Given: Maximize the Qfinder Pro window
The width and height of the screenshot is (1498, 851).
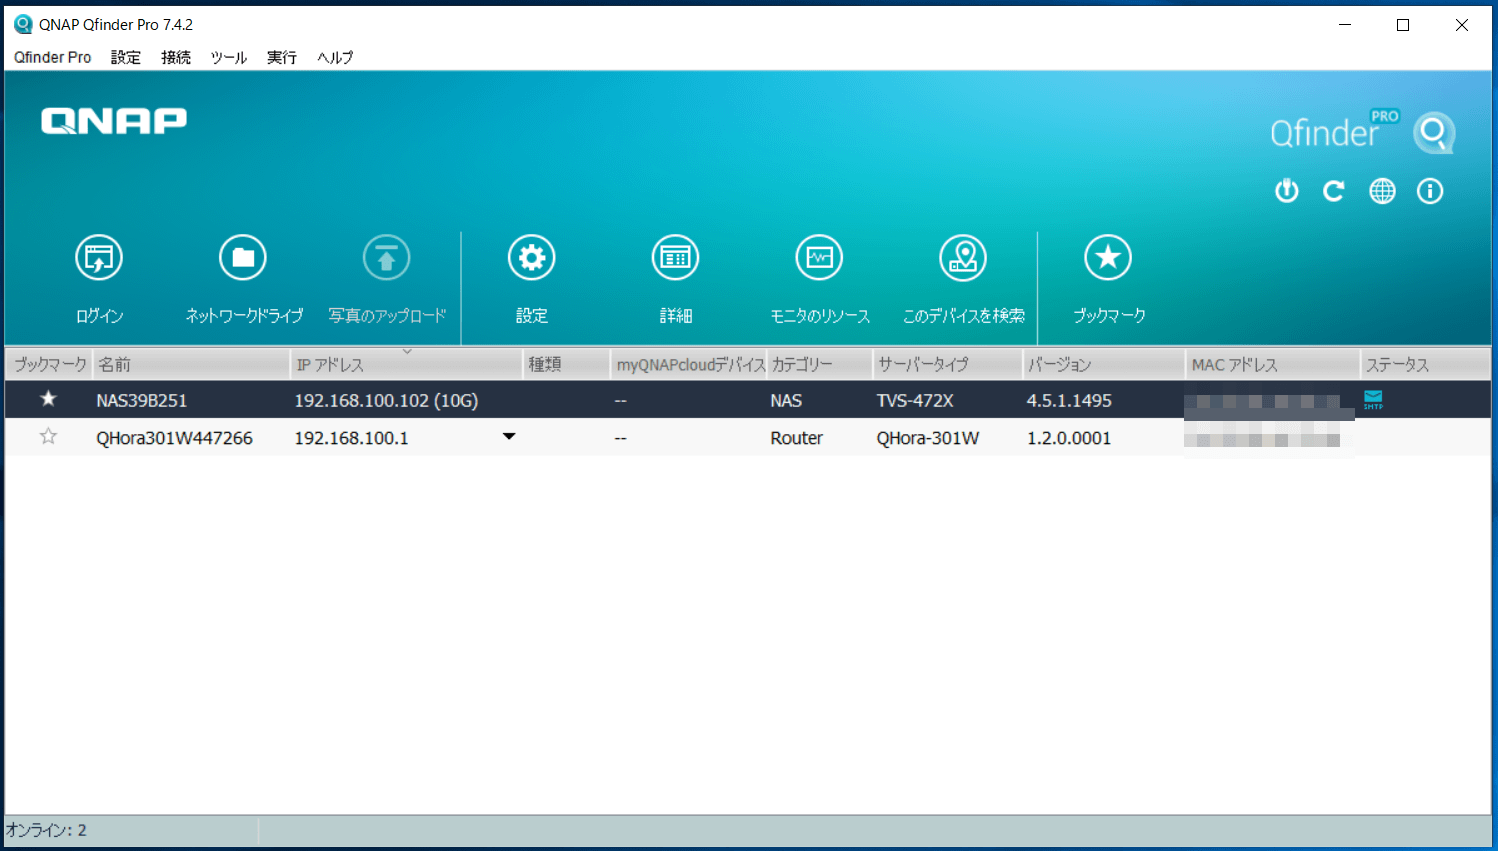Looking at the screenshot, I should [1403, 25].
